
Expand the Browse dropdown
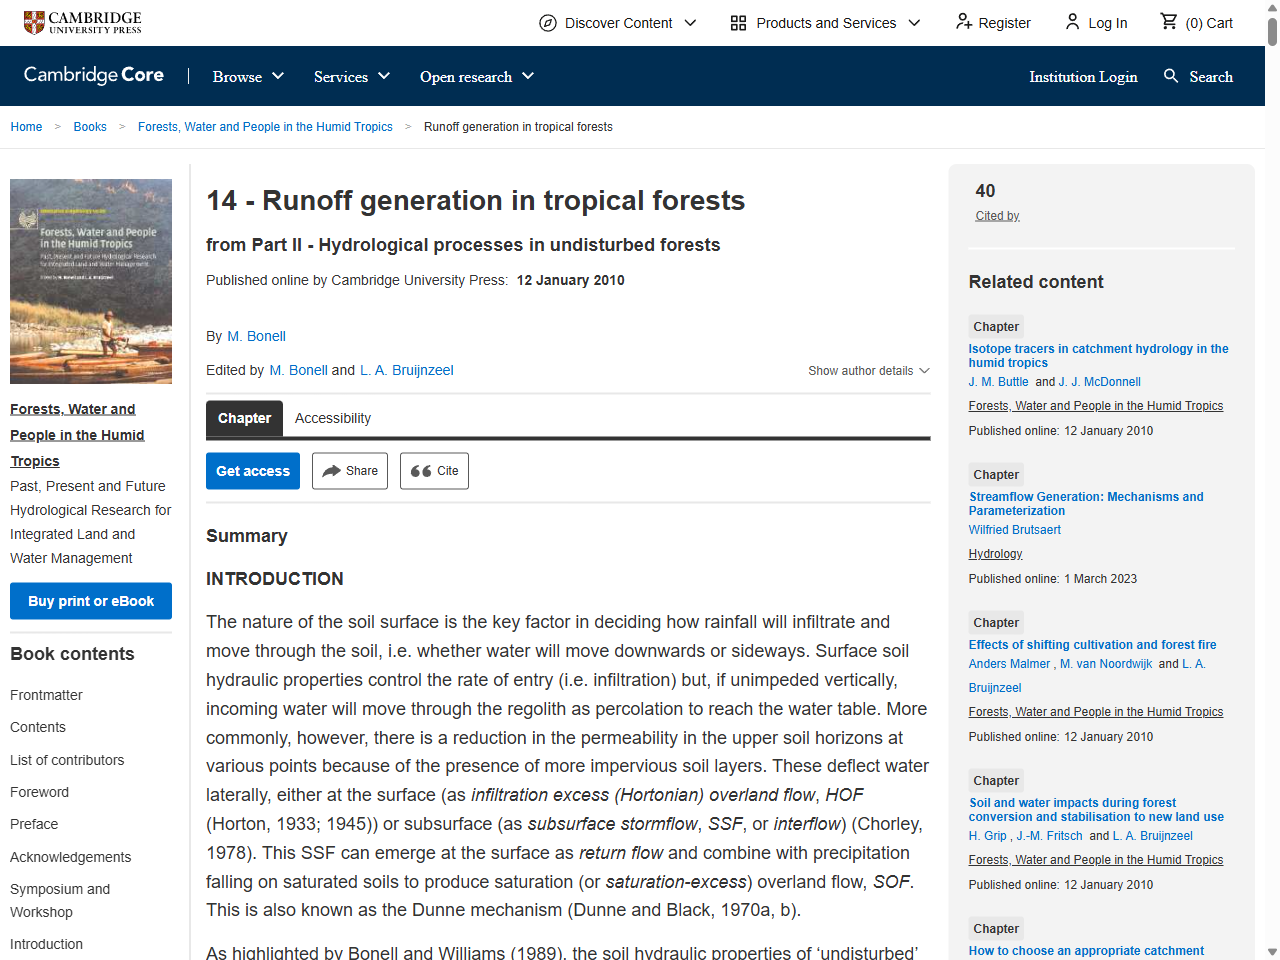point(247,76)
